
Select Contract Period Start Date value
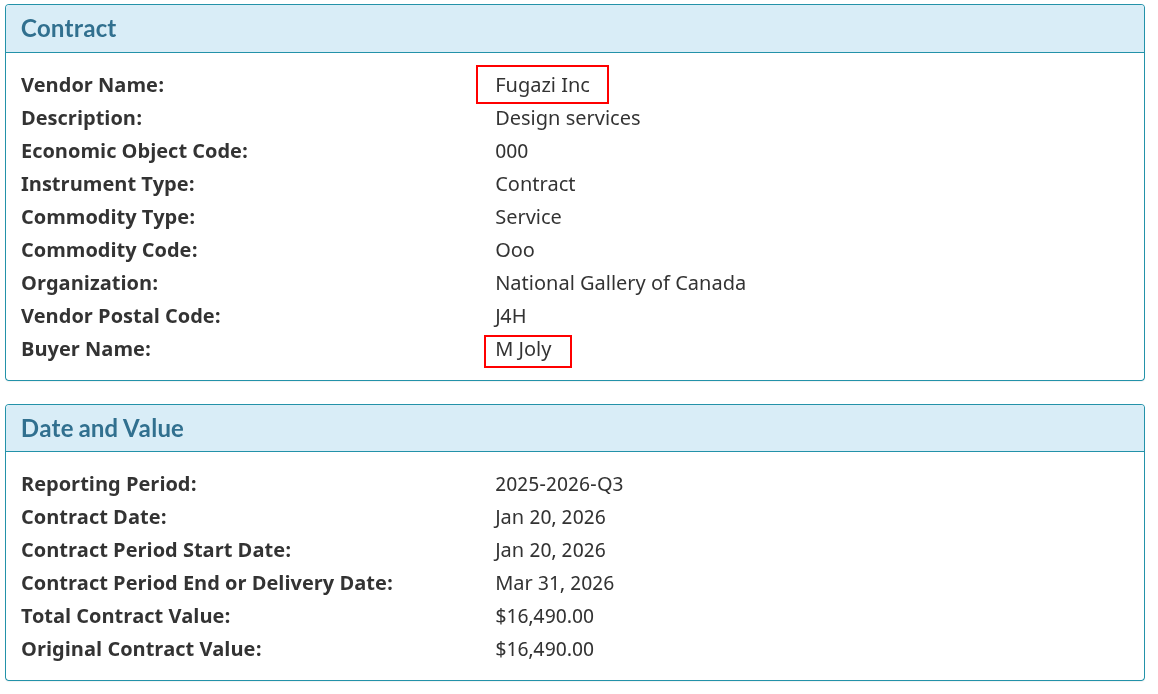pos(550,552)
